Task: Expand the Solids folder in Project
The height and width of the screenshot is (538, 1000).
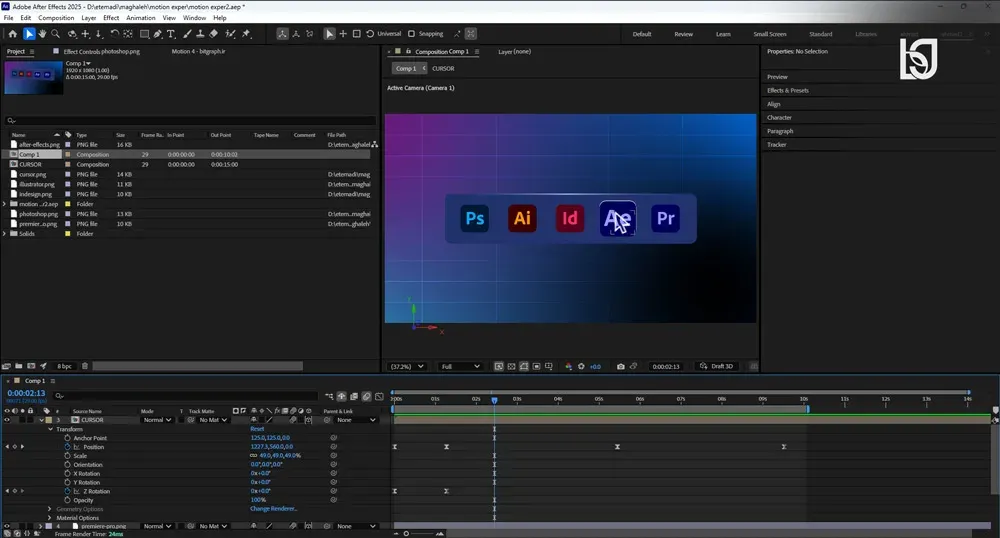Action: (4, 233)
